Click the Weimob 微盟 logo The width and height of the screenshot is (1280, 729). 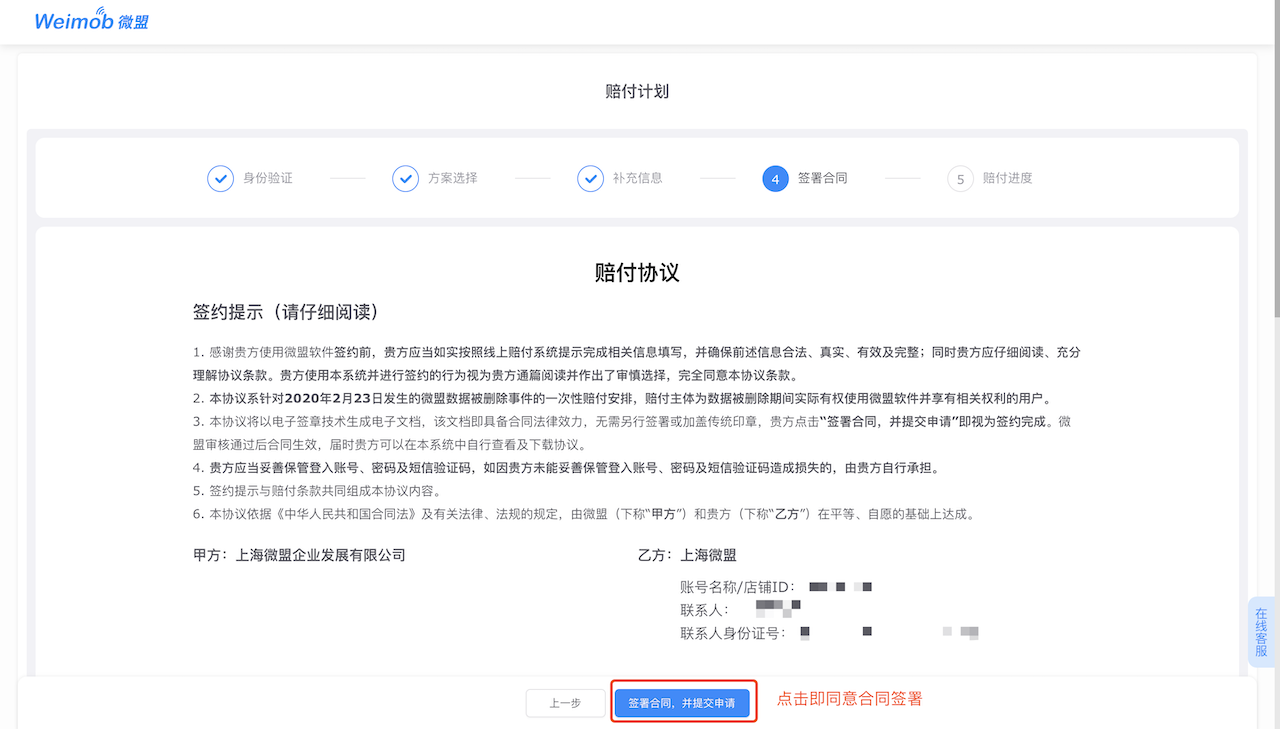(91, 20)
